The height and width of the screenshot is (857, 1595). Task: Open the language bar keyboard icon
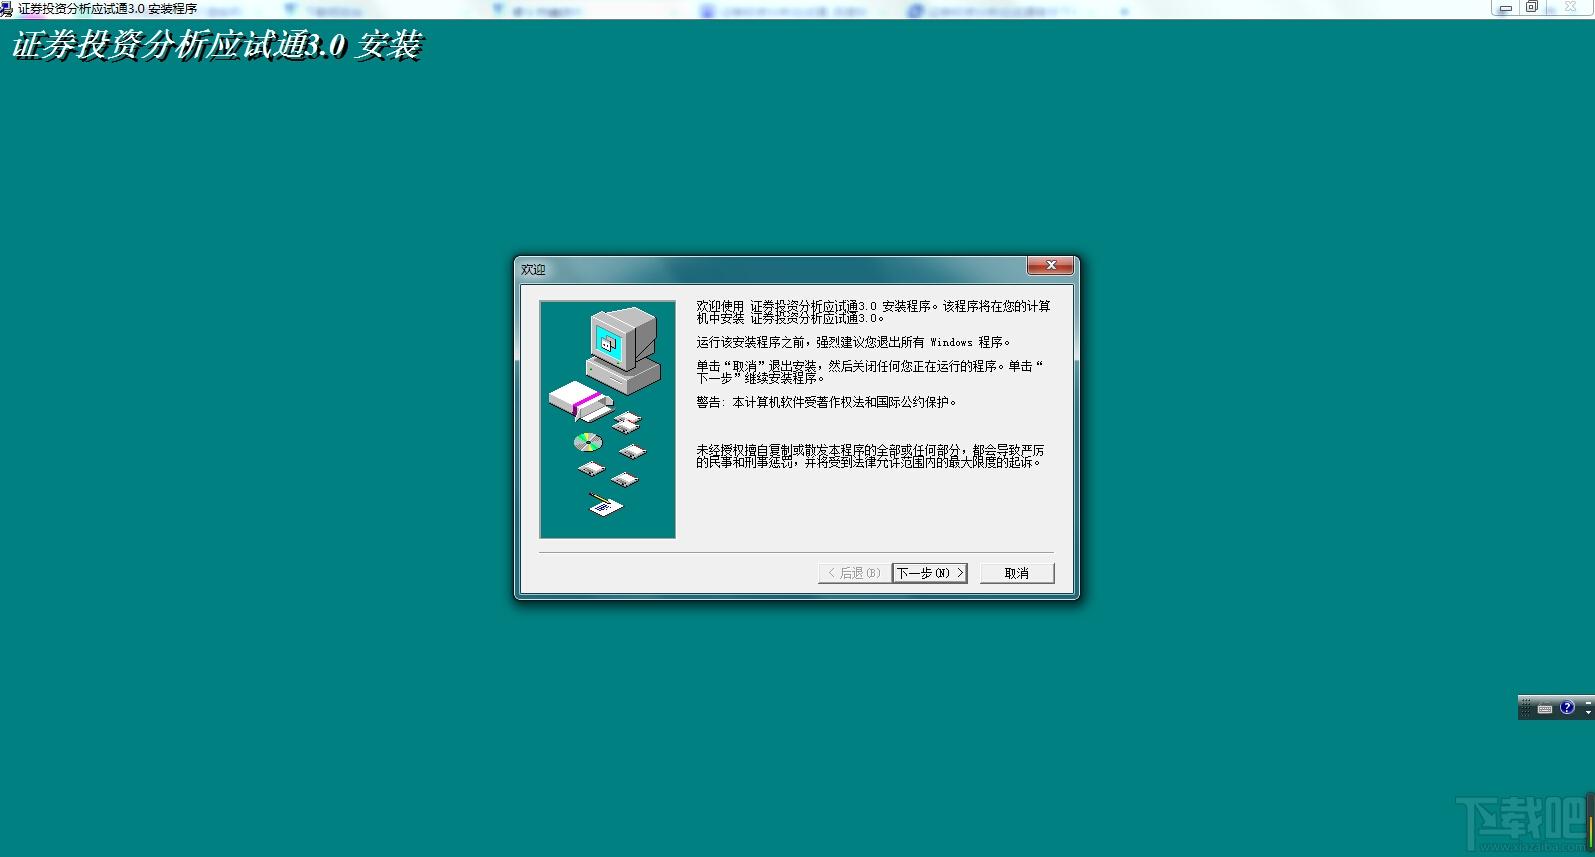pos(1545,709)
